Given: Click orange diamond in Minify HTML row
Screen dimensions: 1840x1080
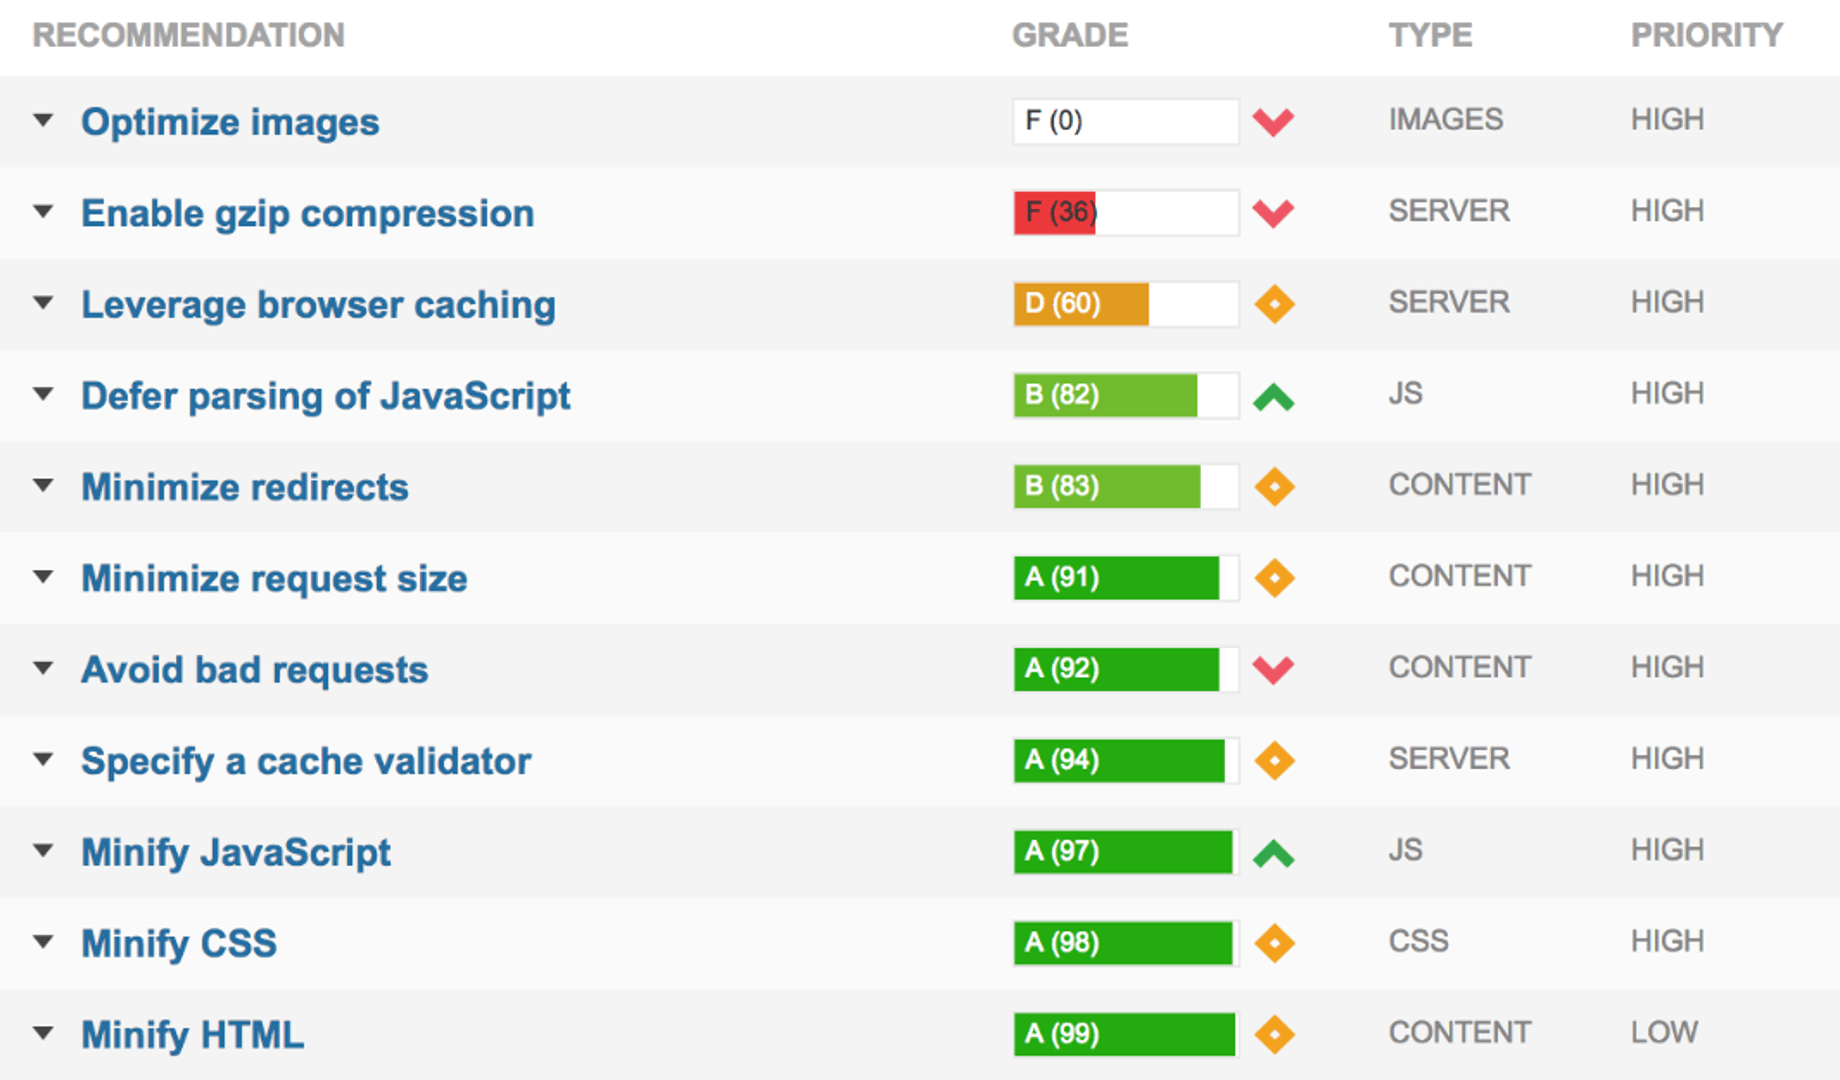Looking at the screenshot, I should (1274, 1034).
